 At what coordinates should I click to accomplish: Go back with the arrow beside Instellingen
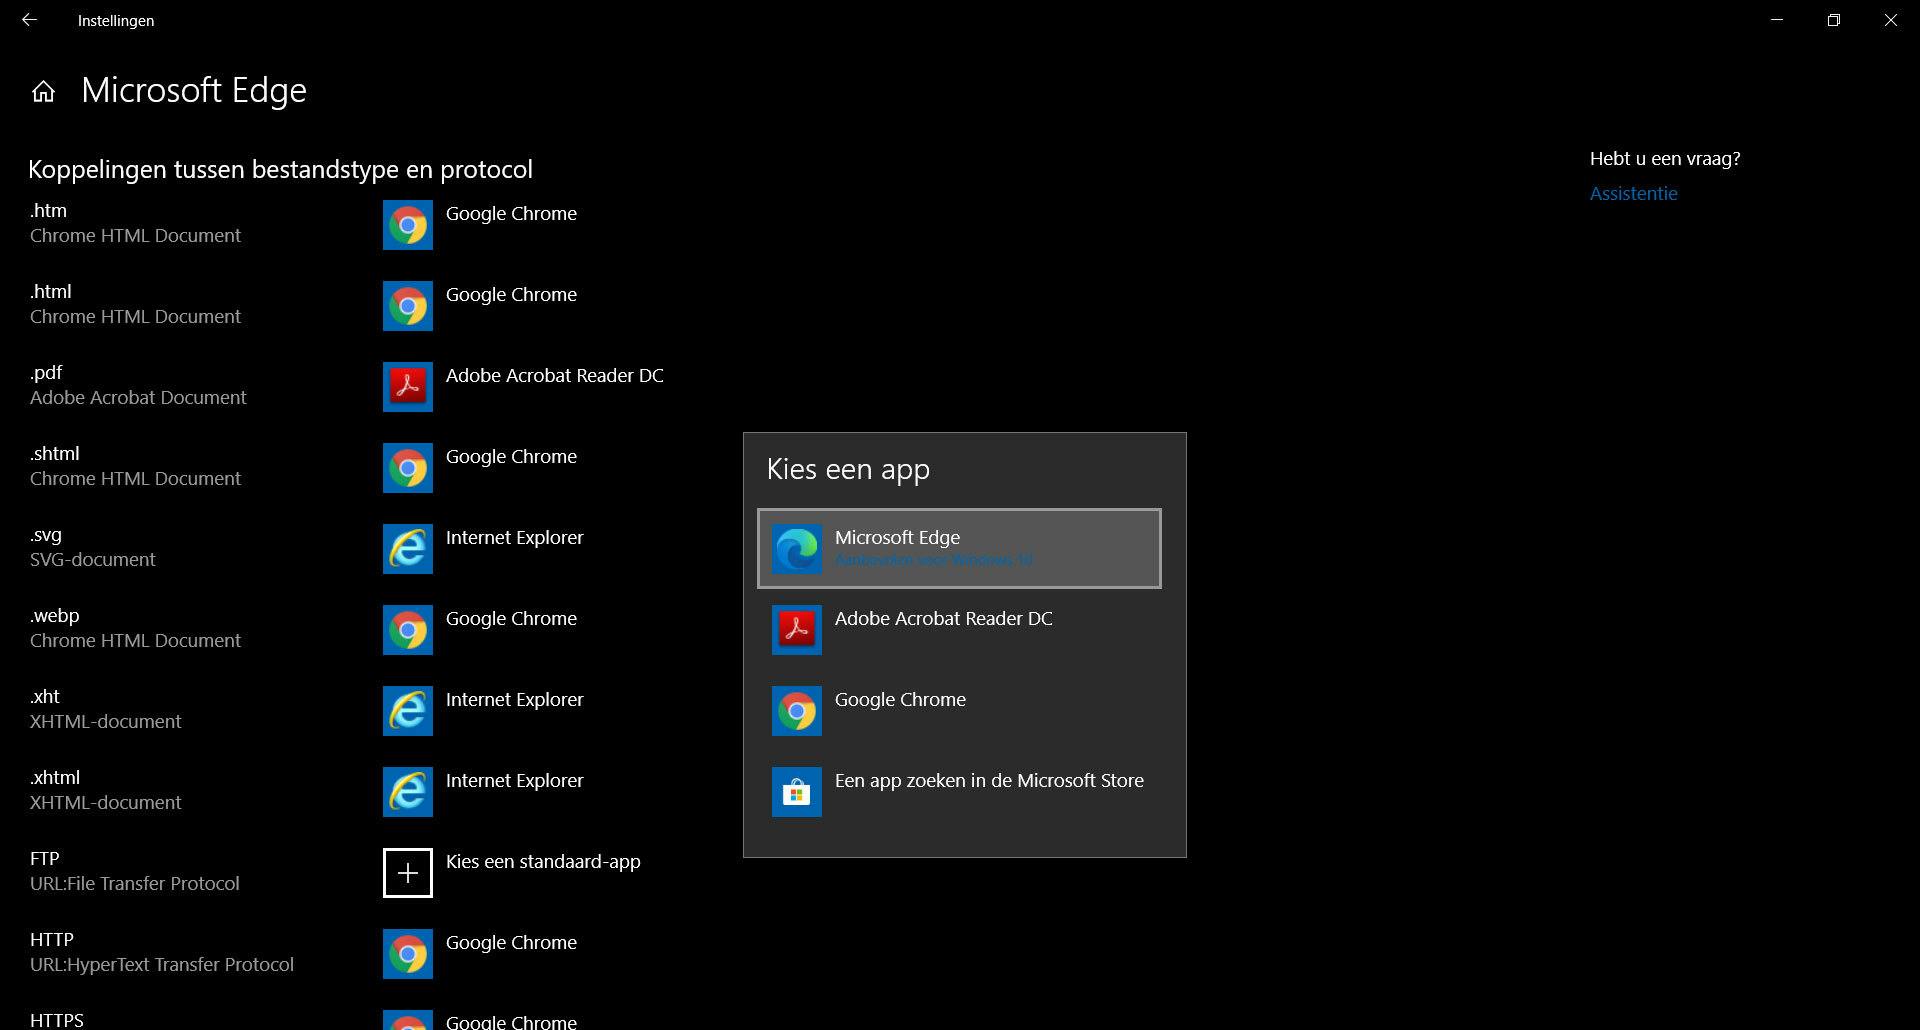(x=29, y=20)
